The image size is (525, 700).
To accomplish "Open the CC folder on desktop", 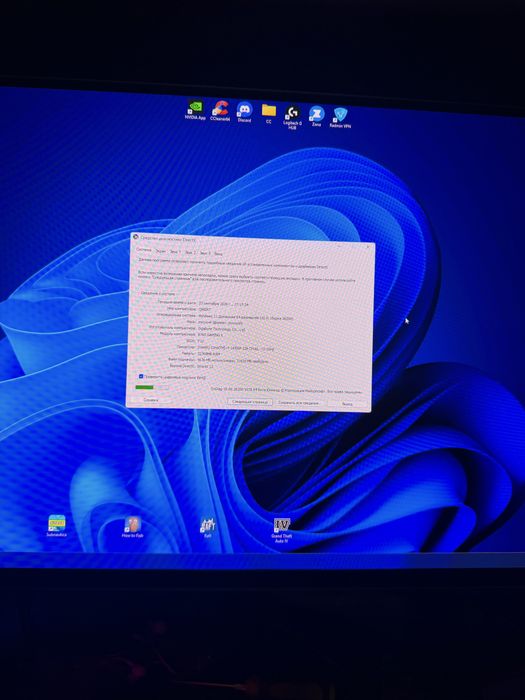I will click(269, 113).
